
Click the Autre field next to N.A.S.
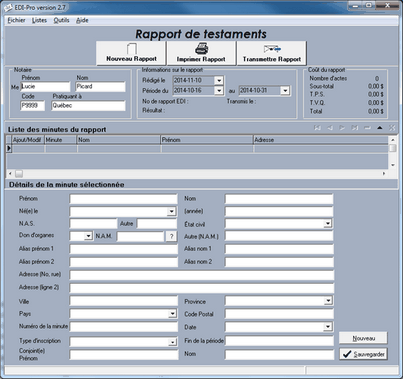click(157, 224)
